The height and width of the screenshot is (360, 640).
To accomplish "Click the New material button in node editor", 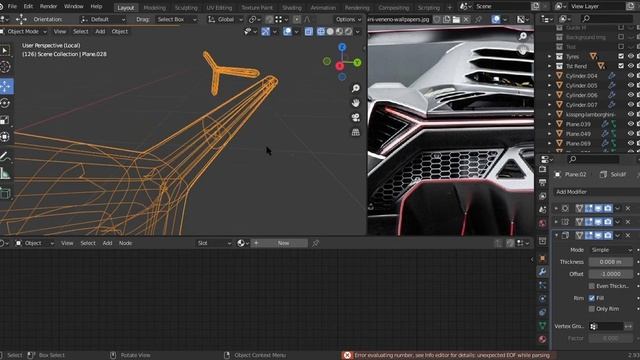I will point(280,243).
